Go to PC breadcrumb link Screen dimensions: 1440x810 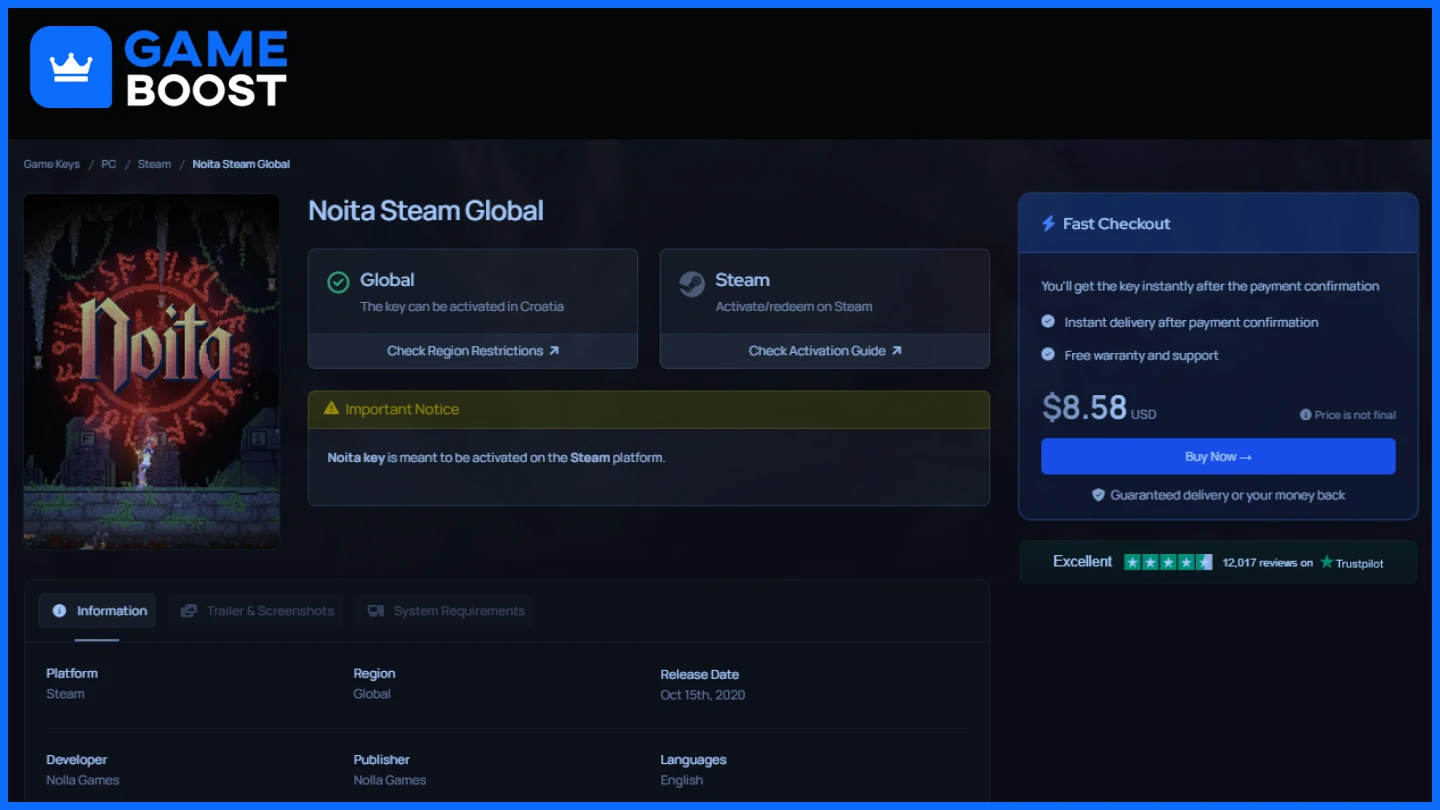pos(109,164)
